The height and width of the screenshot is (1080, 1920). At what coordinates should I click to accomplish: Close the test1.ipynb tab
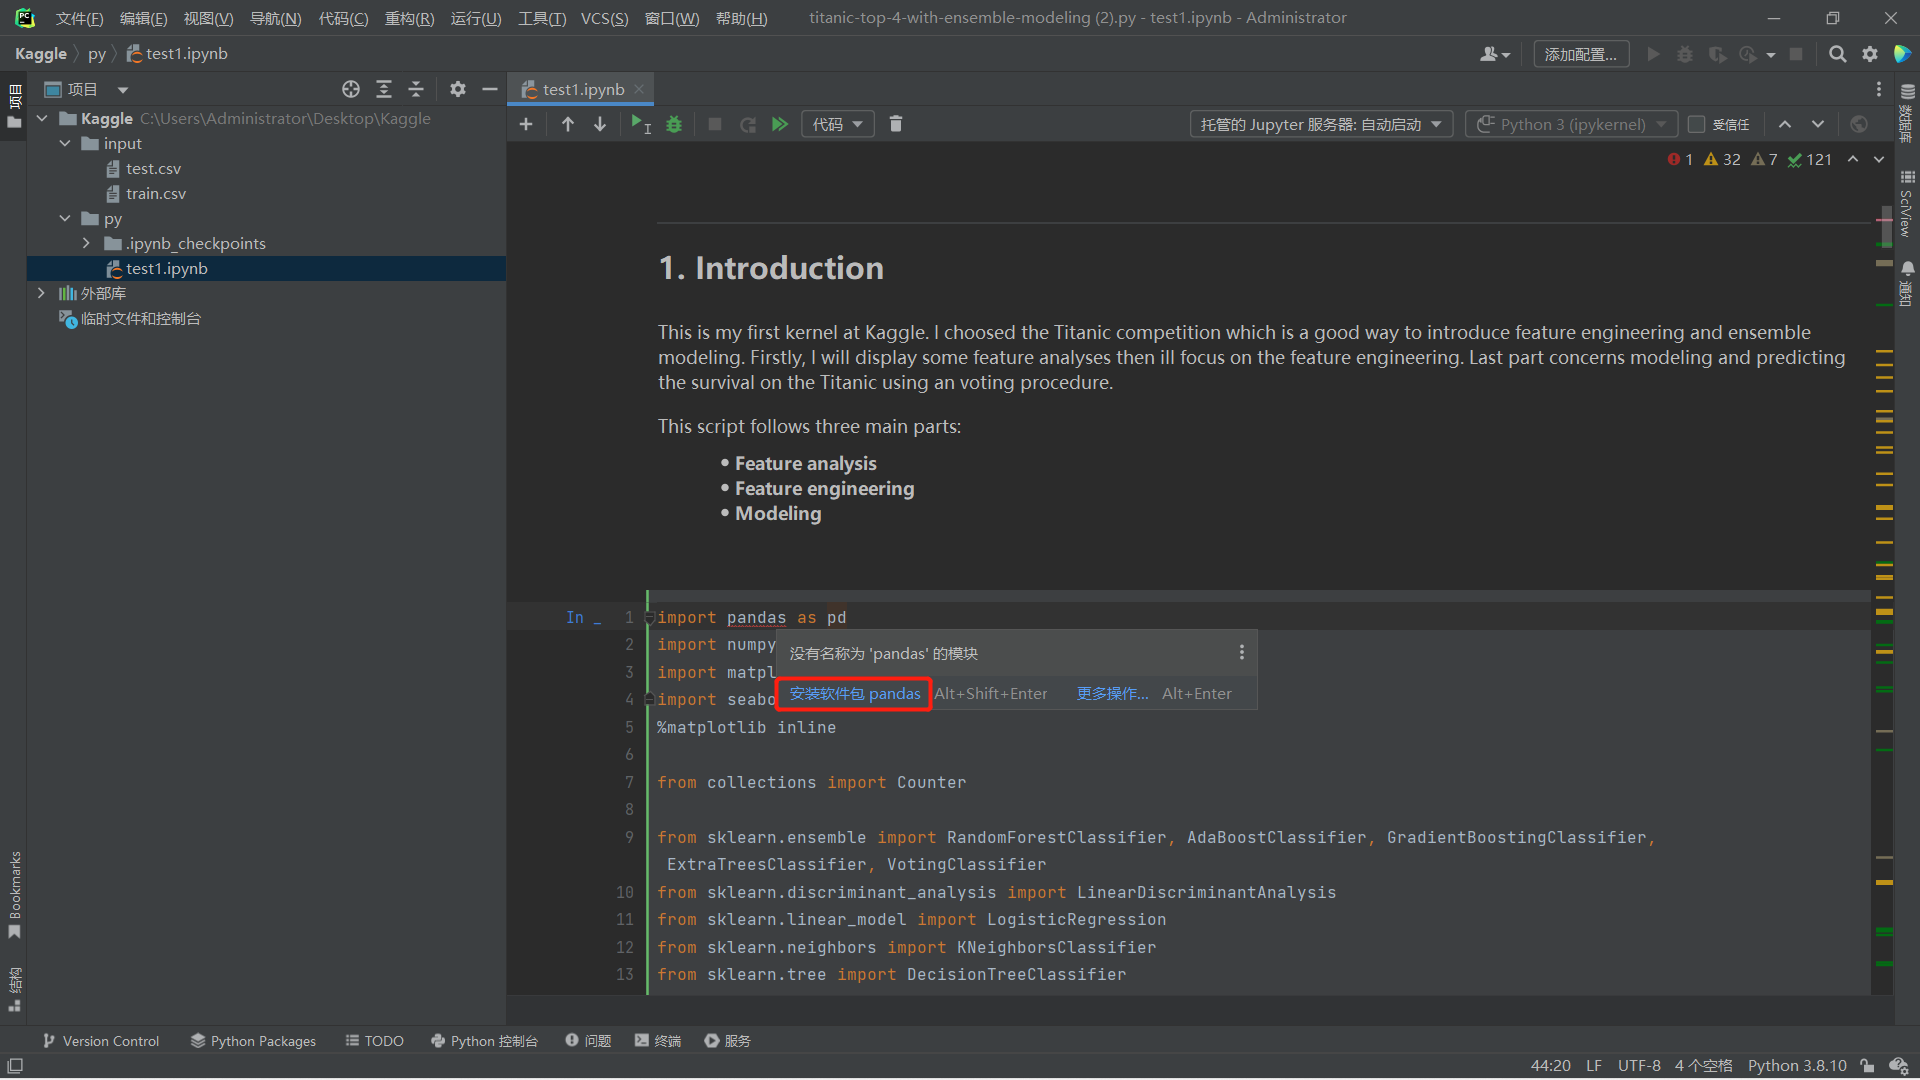[x=639, y=89]
